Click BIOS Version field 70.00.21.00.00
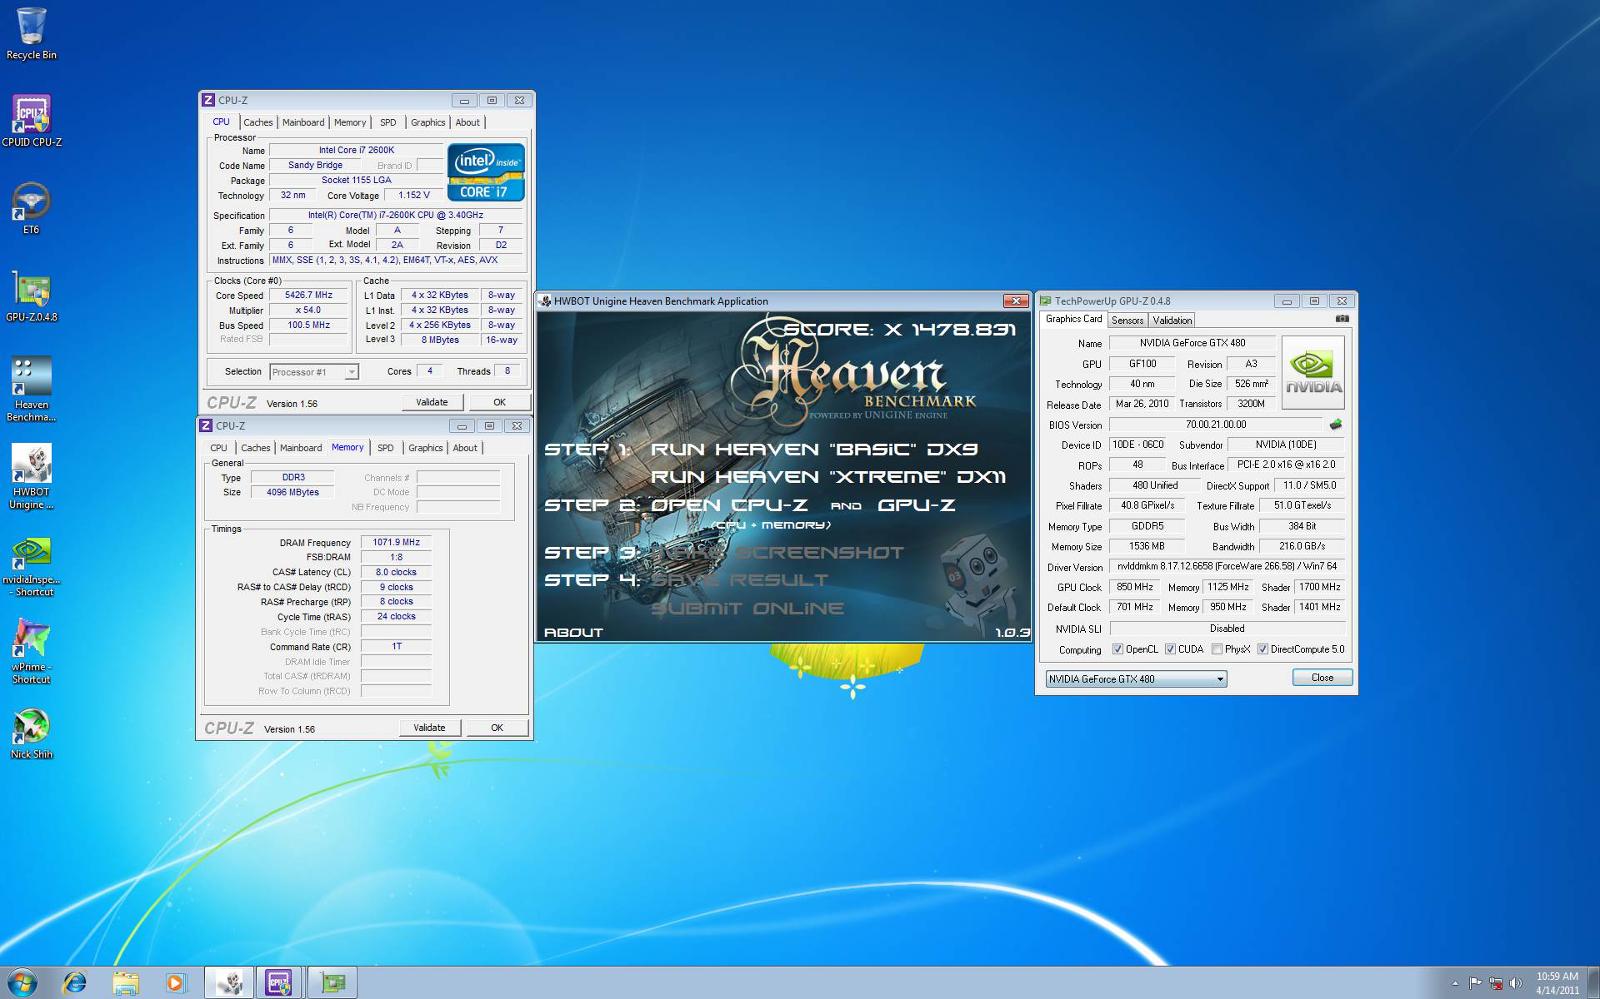1600x999 pixels. (x=1216, y=424)
